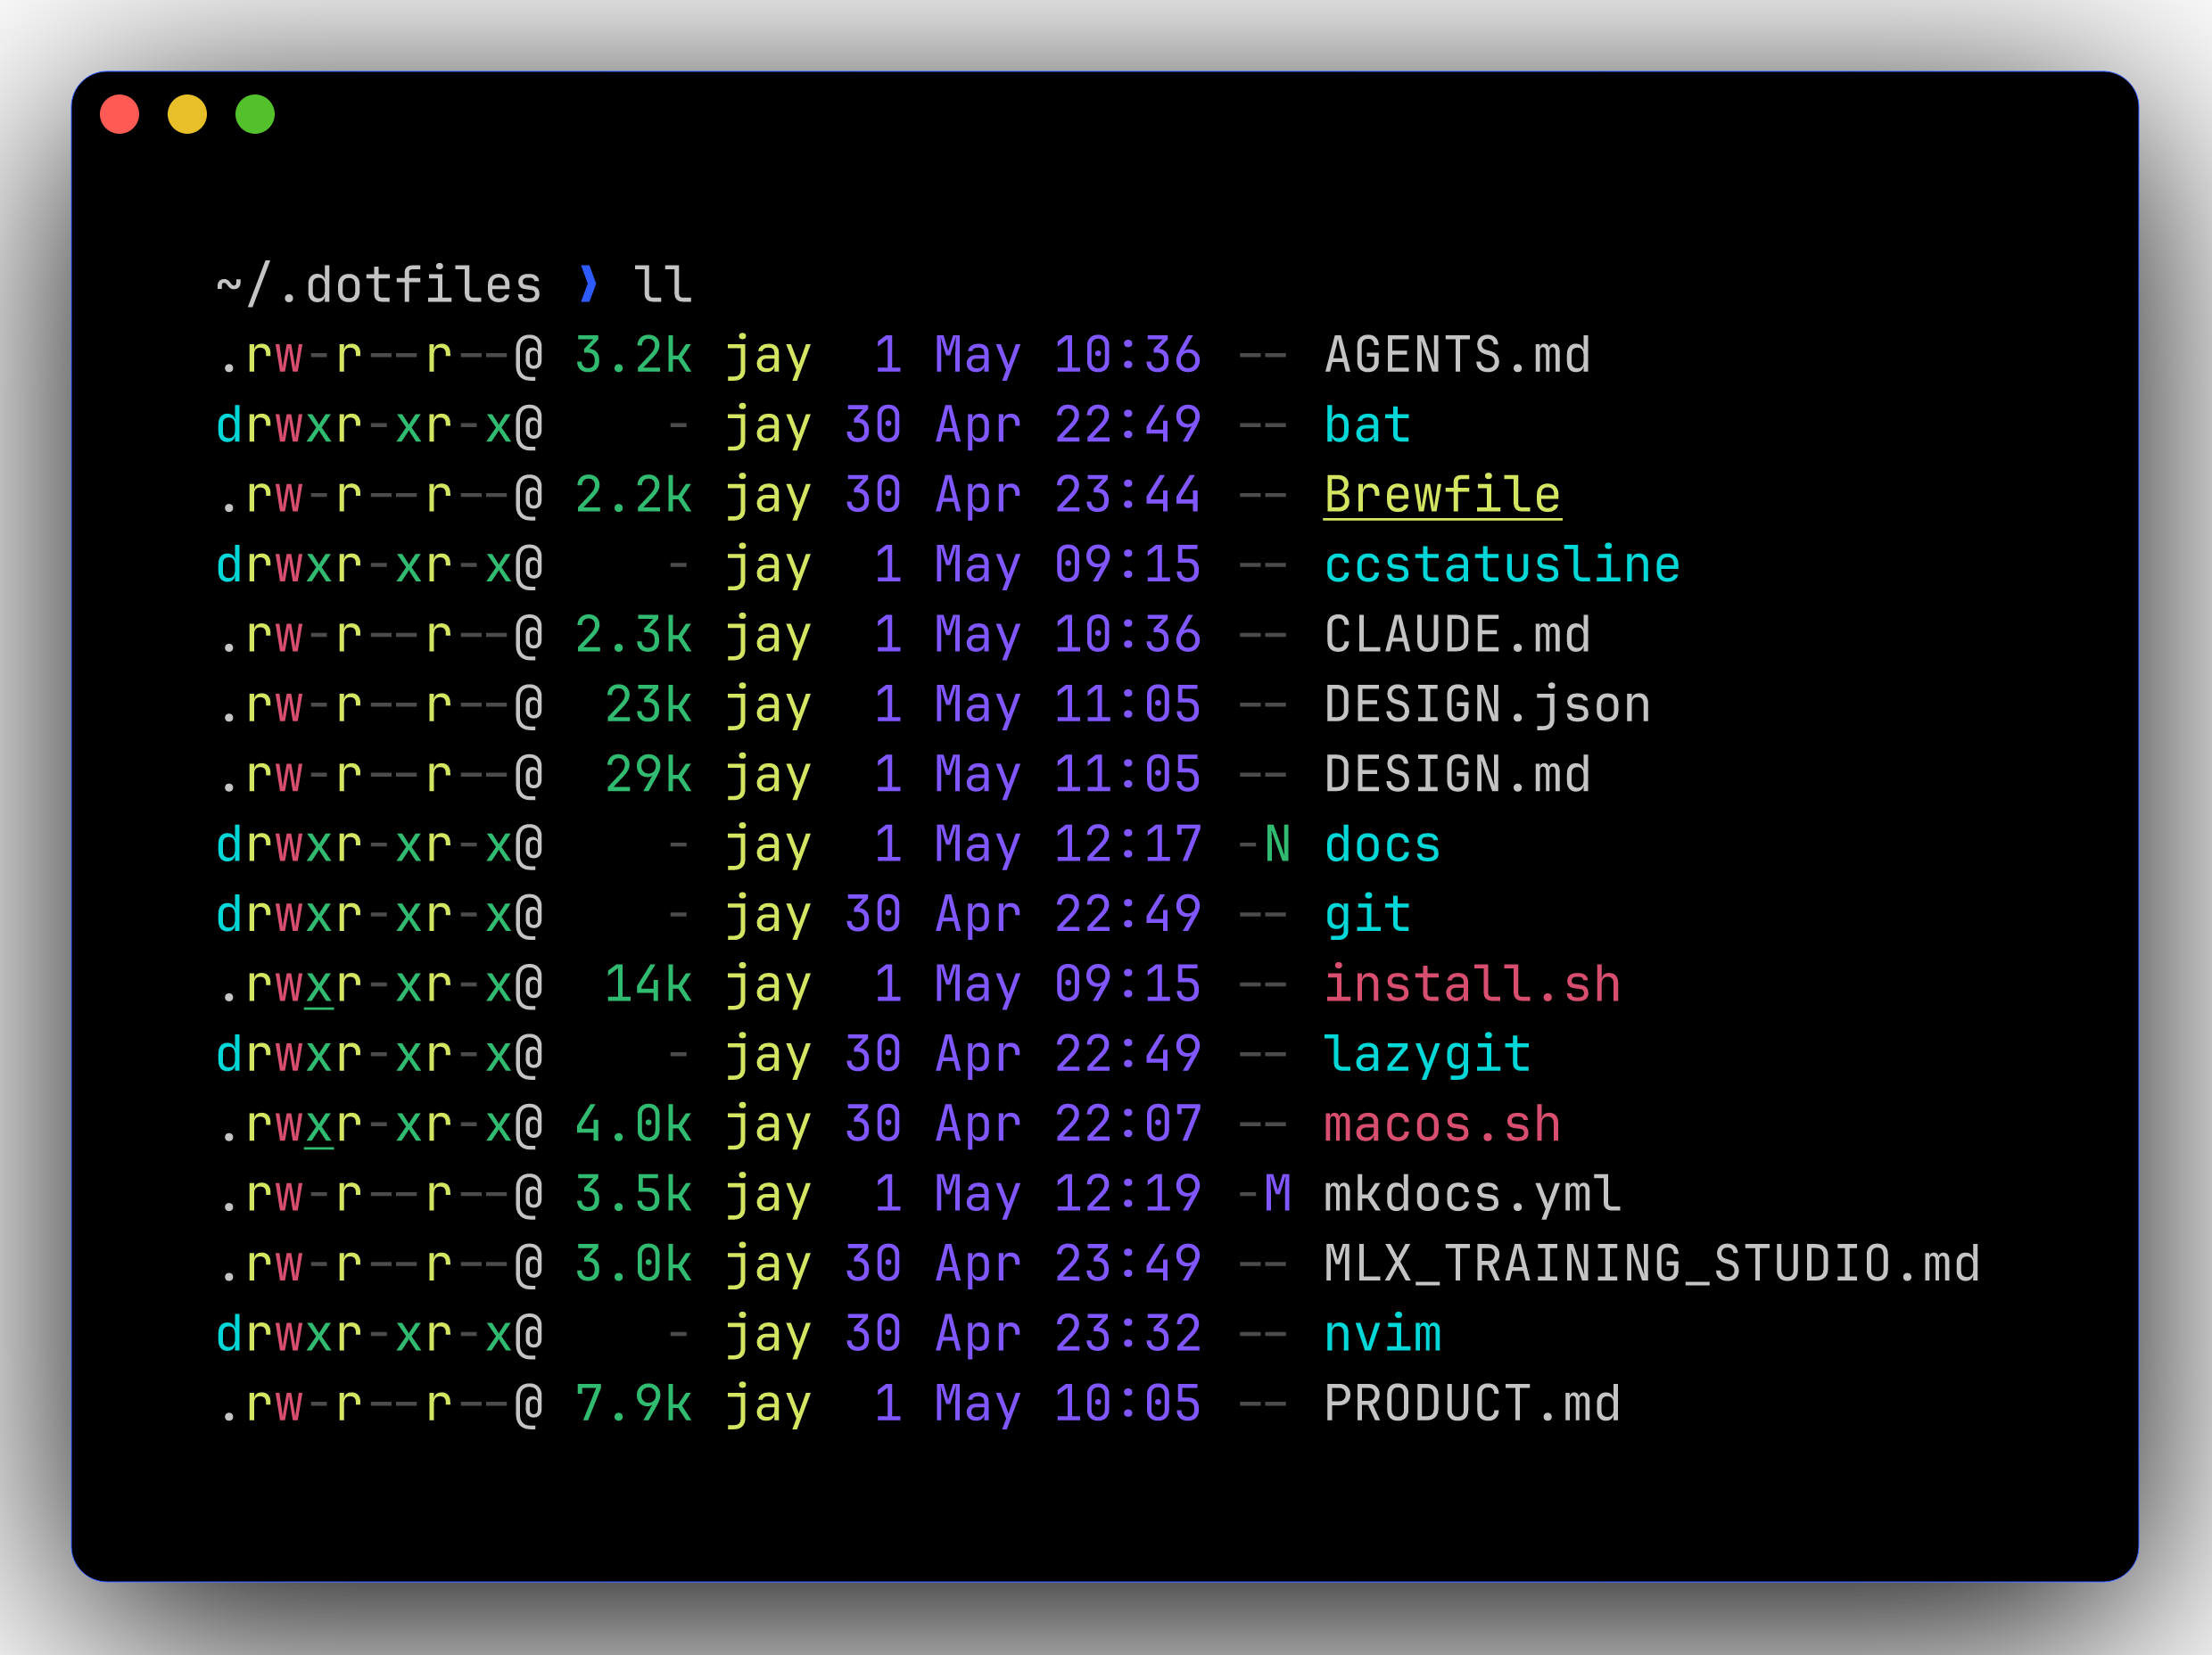Click the 2.3k size of CLAUDE.md

[633, 635]
